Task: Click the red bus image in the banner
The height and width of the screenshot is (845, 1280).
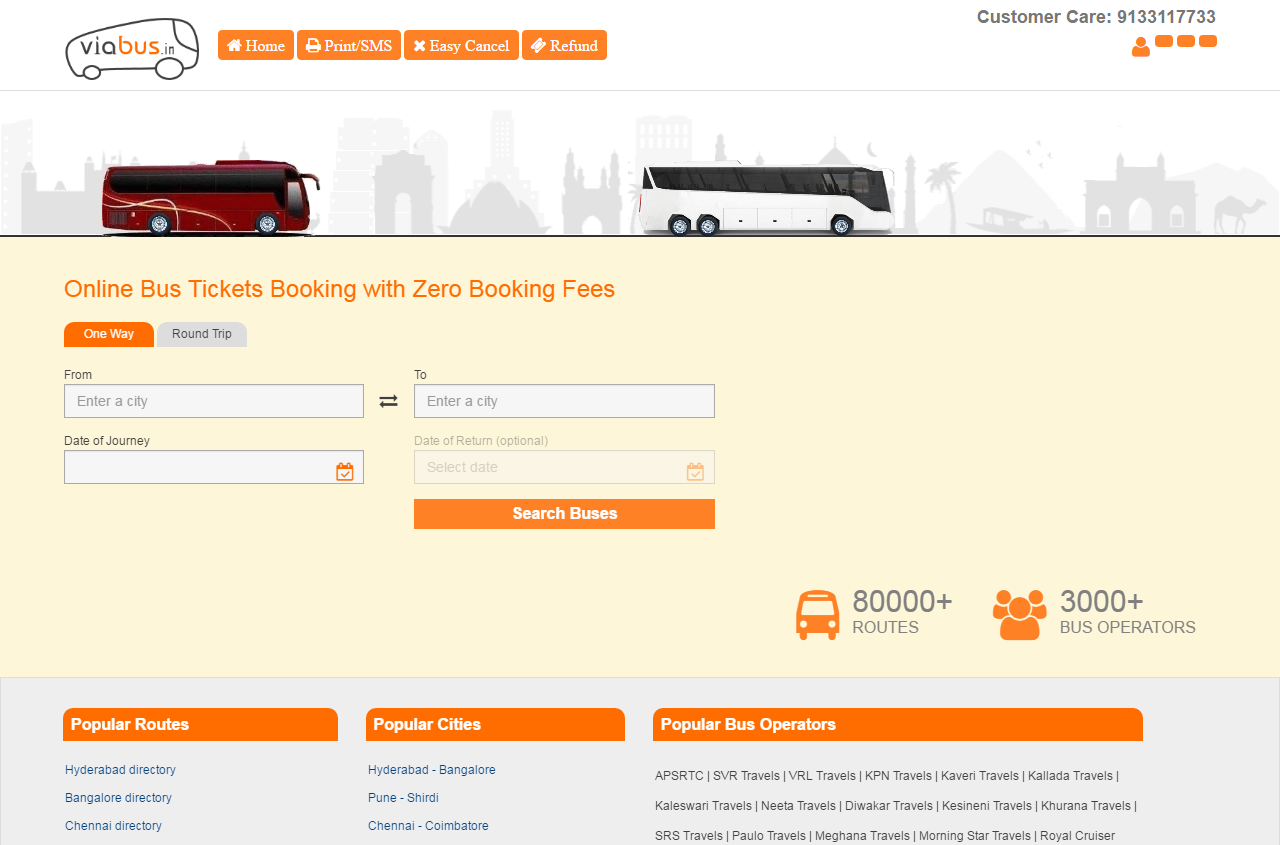Action: [209, 198]
